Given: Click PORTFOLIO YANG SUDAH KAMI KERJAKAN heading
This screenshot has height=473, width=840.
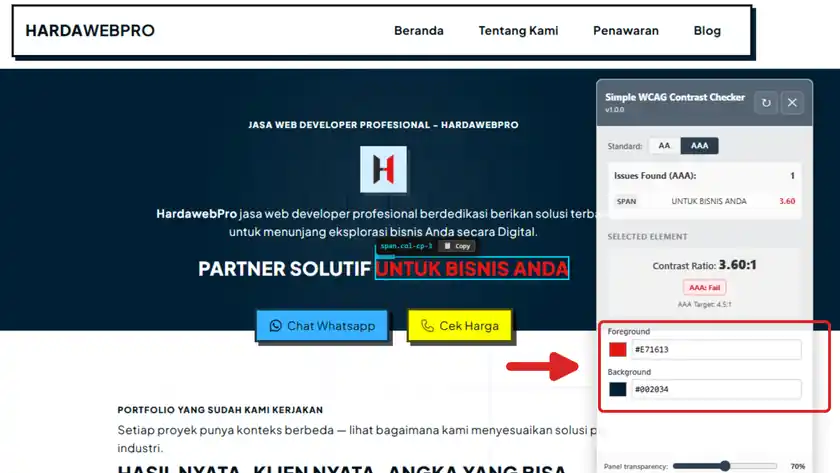Looking at the screenshot, I should (220, 410).
